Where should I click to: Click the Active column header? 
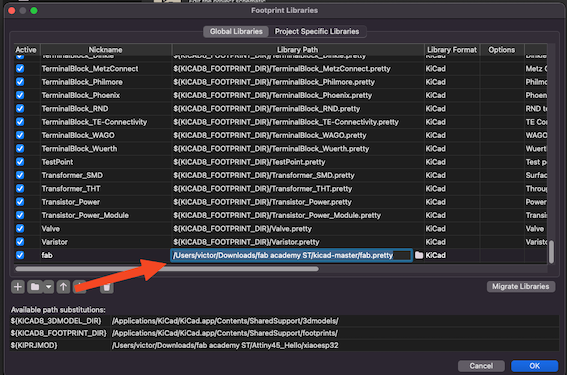(x=26, y=50)
